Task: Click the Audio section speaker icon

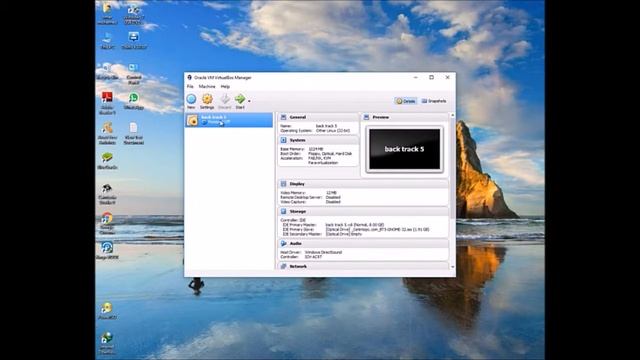Action: (284, 244)
